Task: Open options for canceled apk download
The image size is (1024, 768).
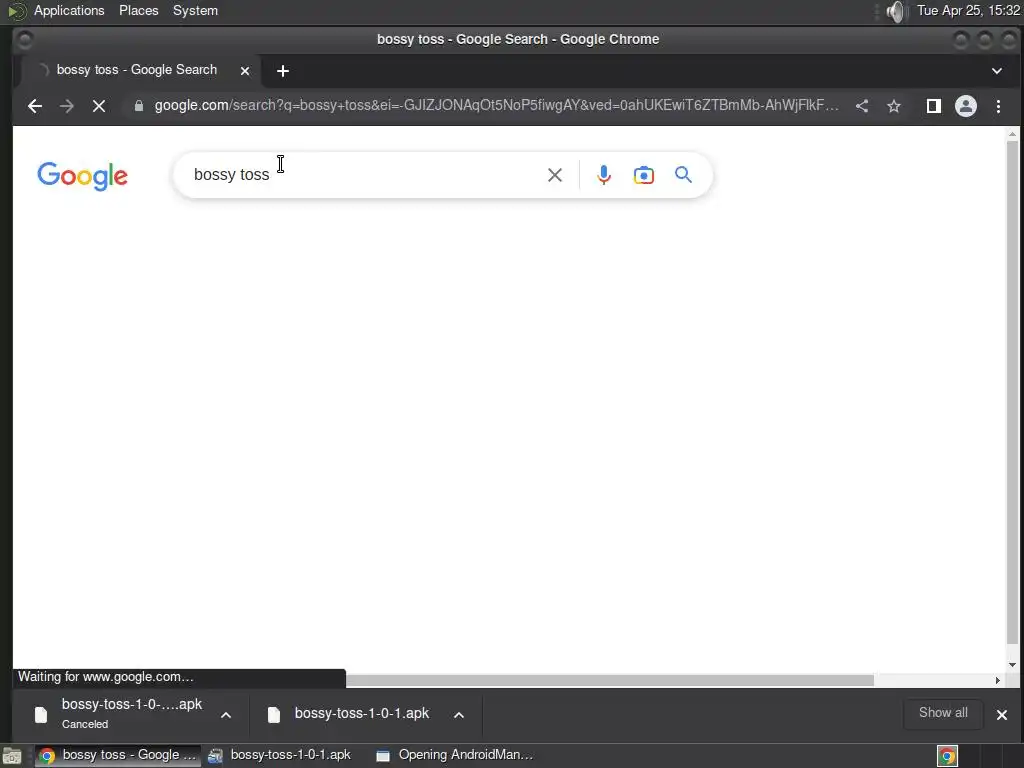Action: [x=226, y=715]
